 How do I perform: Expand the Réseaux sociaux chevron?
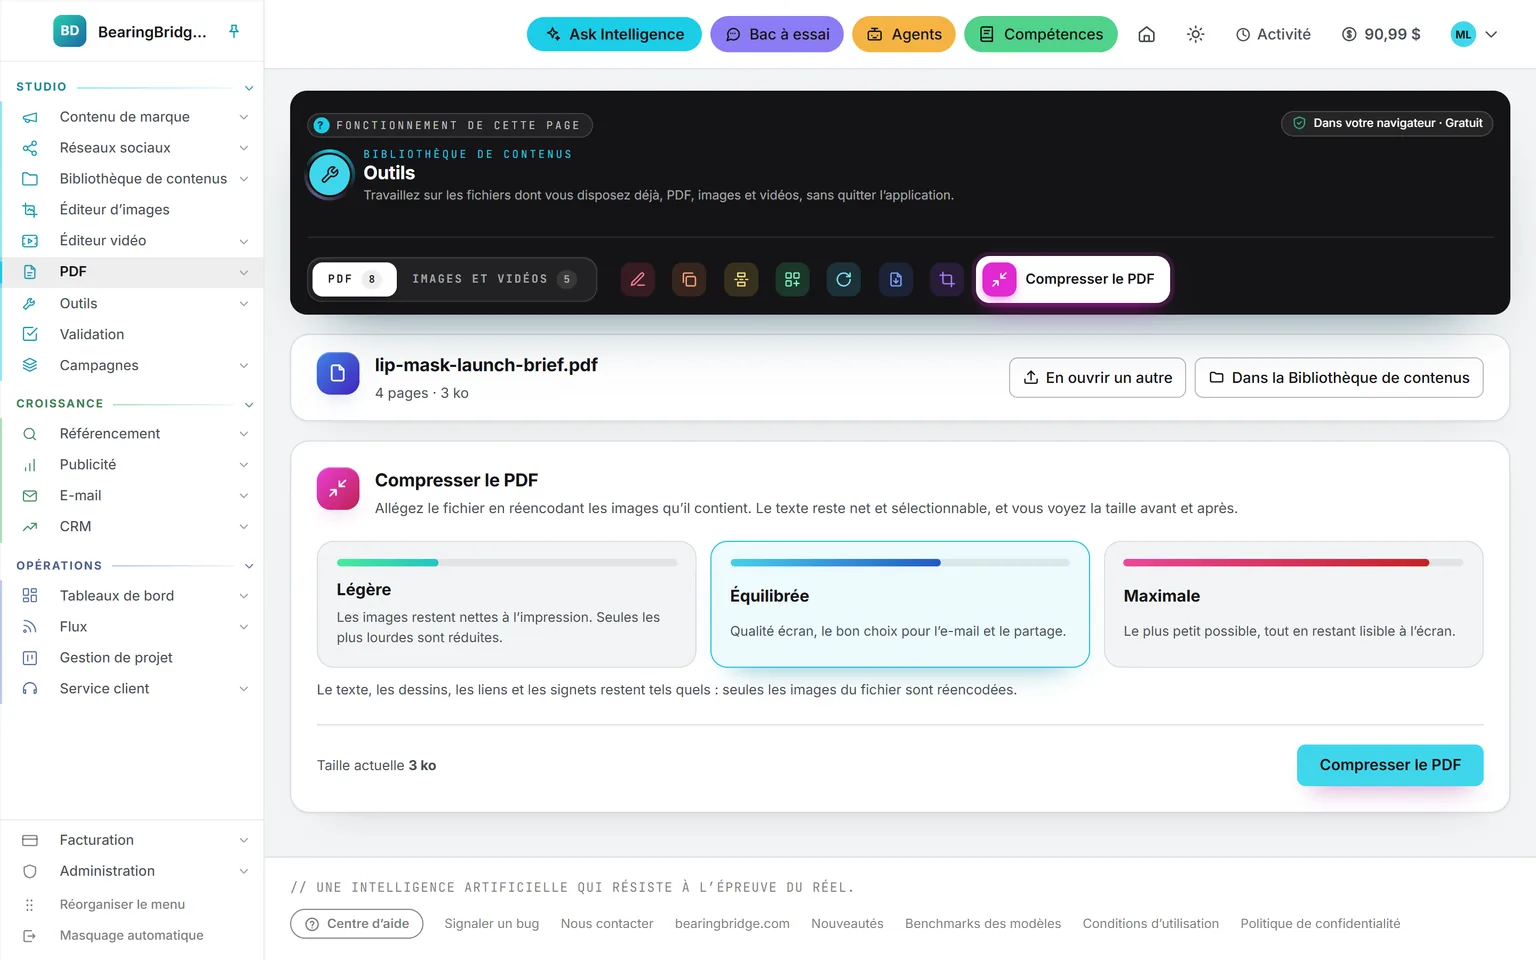point(244,148)
